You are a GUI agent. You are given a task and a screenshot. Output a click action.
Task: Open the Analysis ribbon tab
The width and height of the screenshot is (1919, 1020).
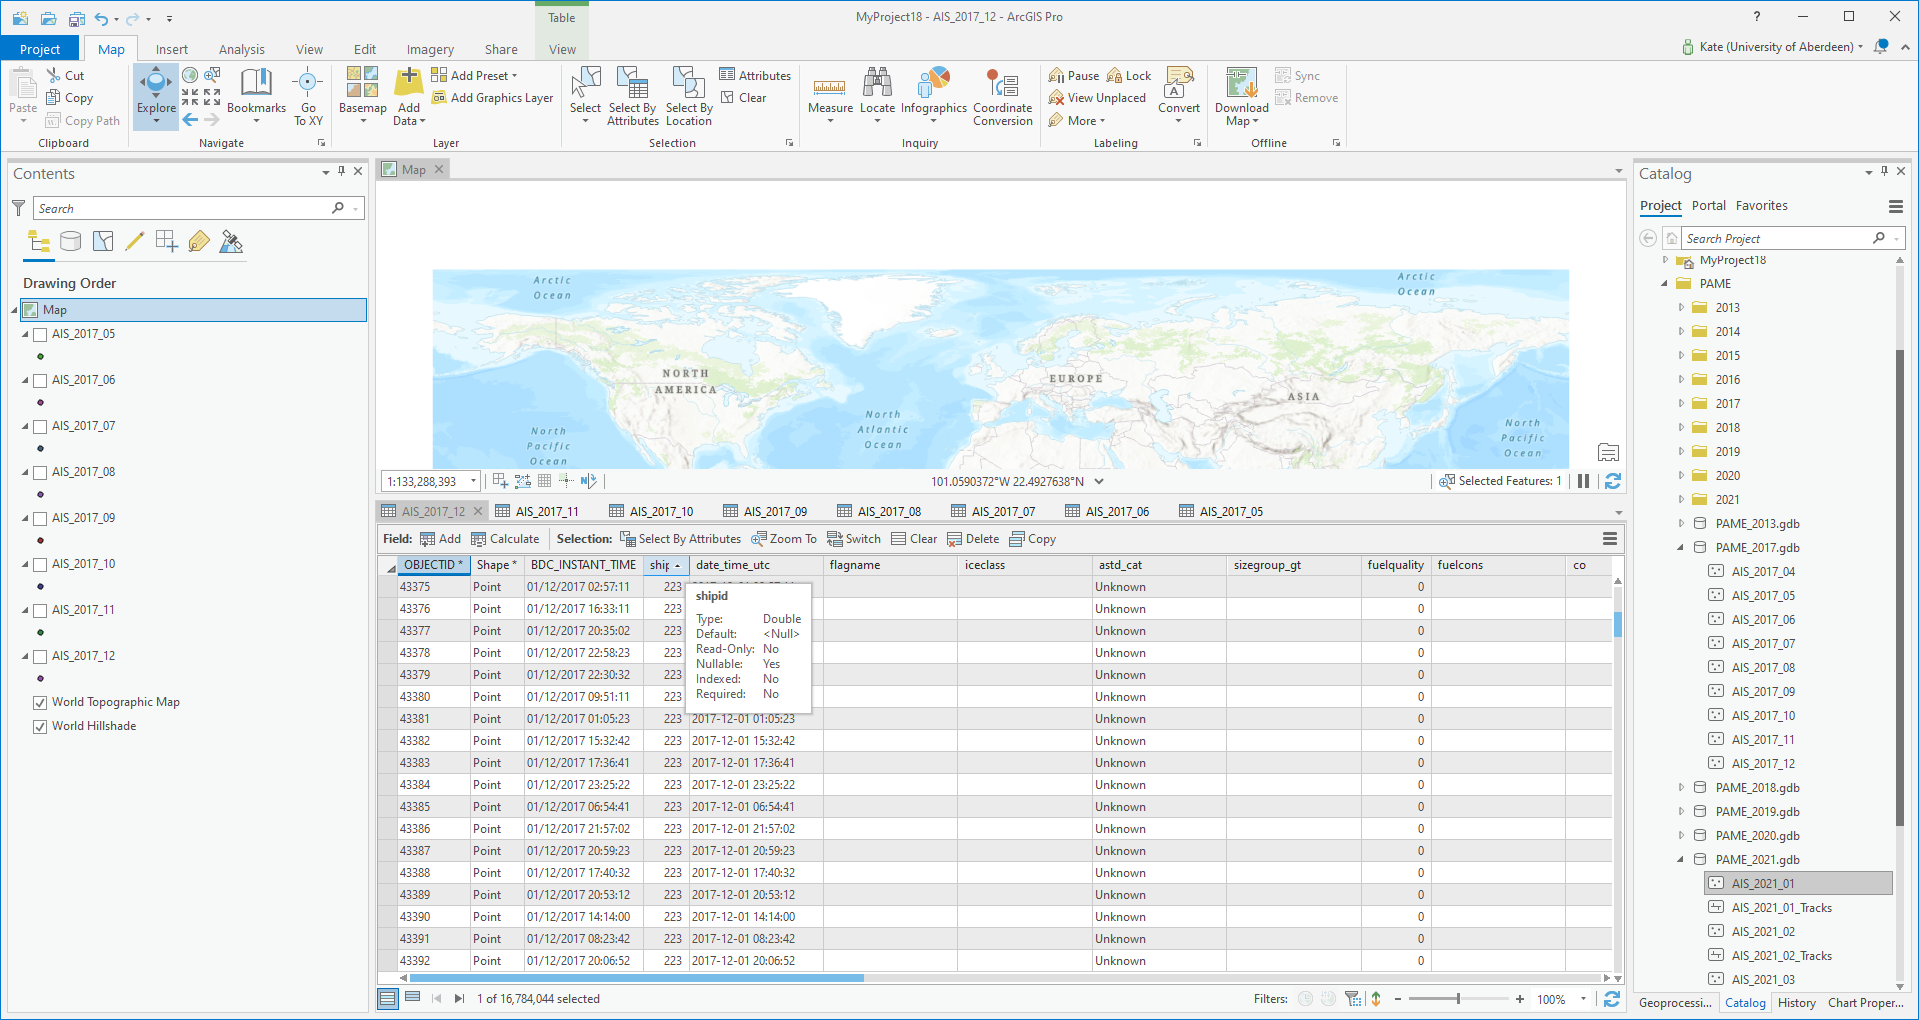pyautogui.click(x=241, y=50)
